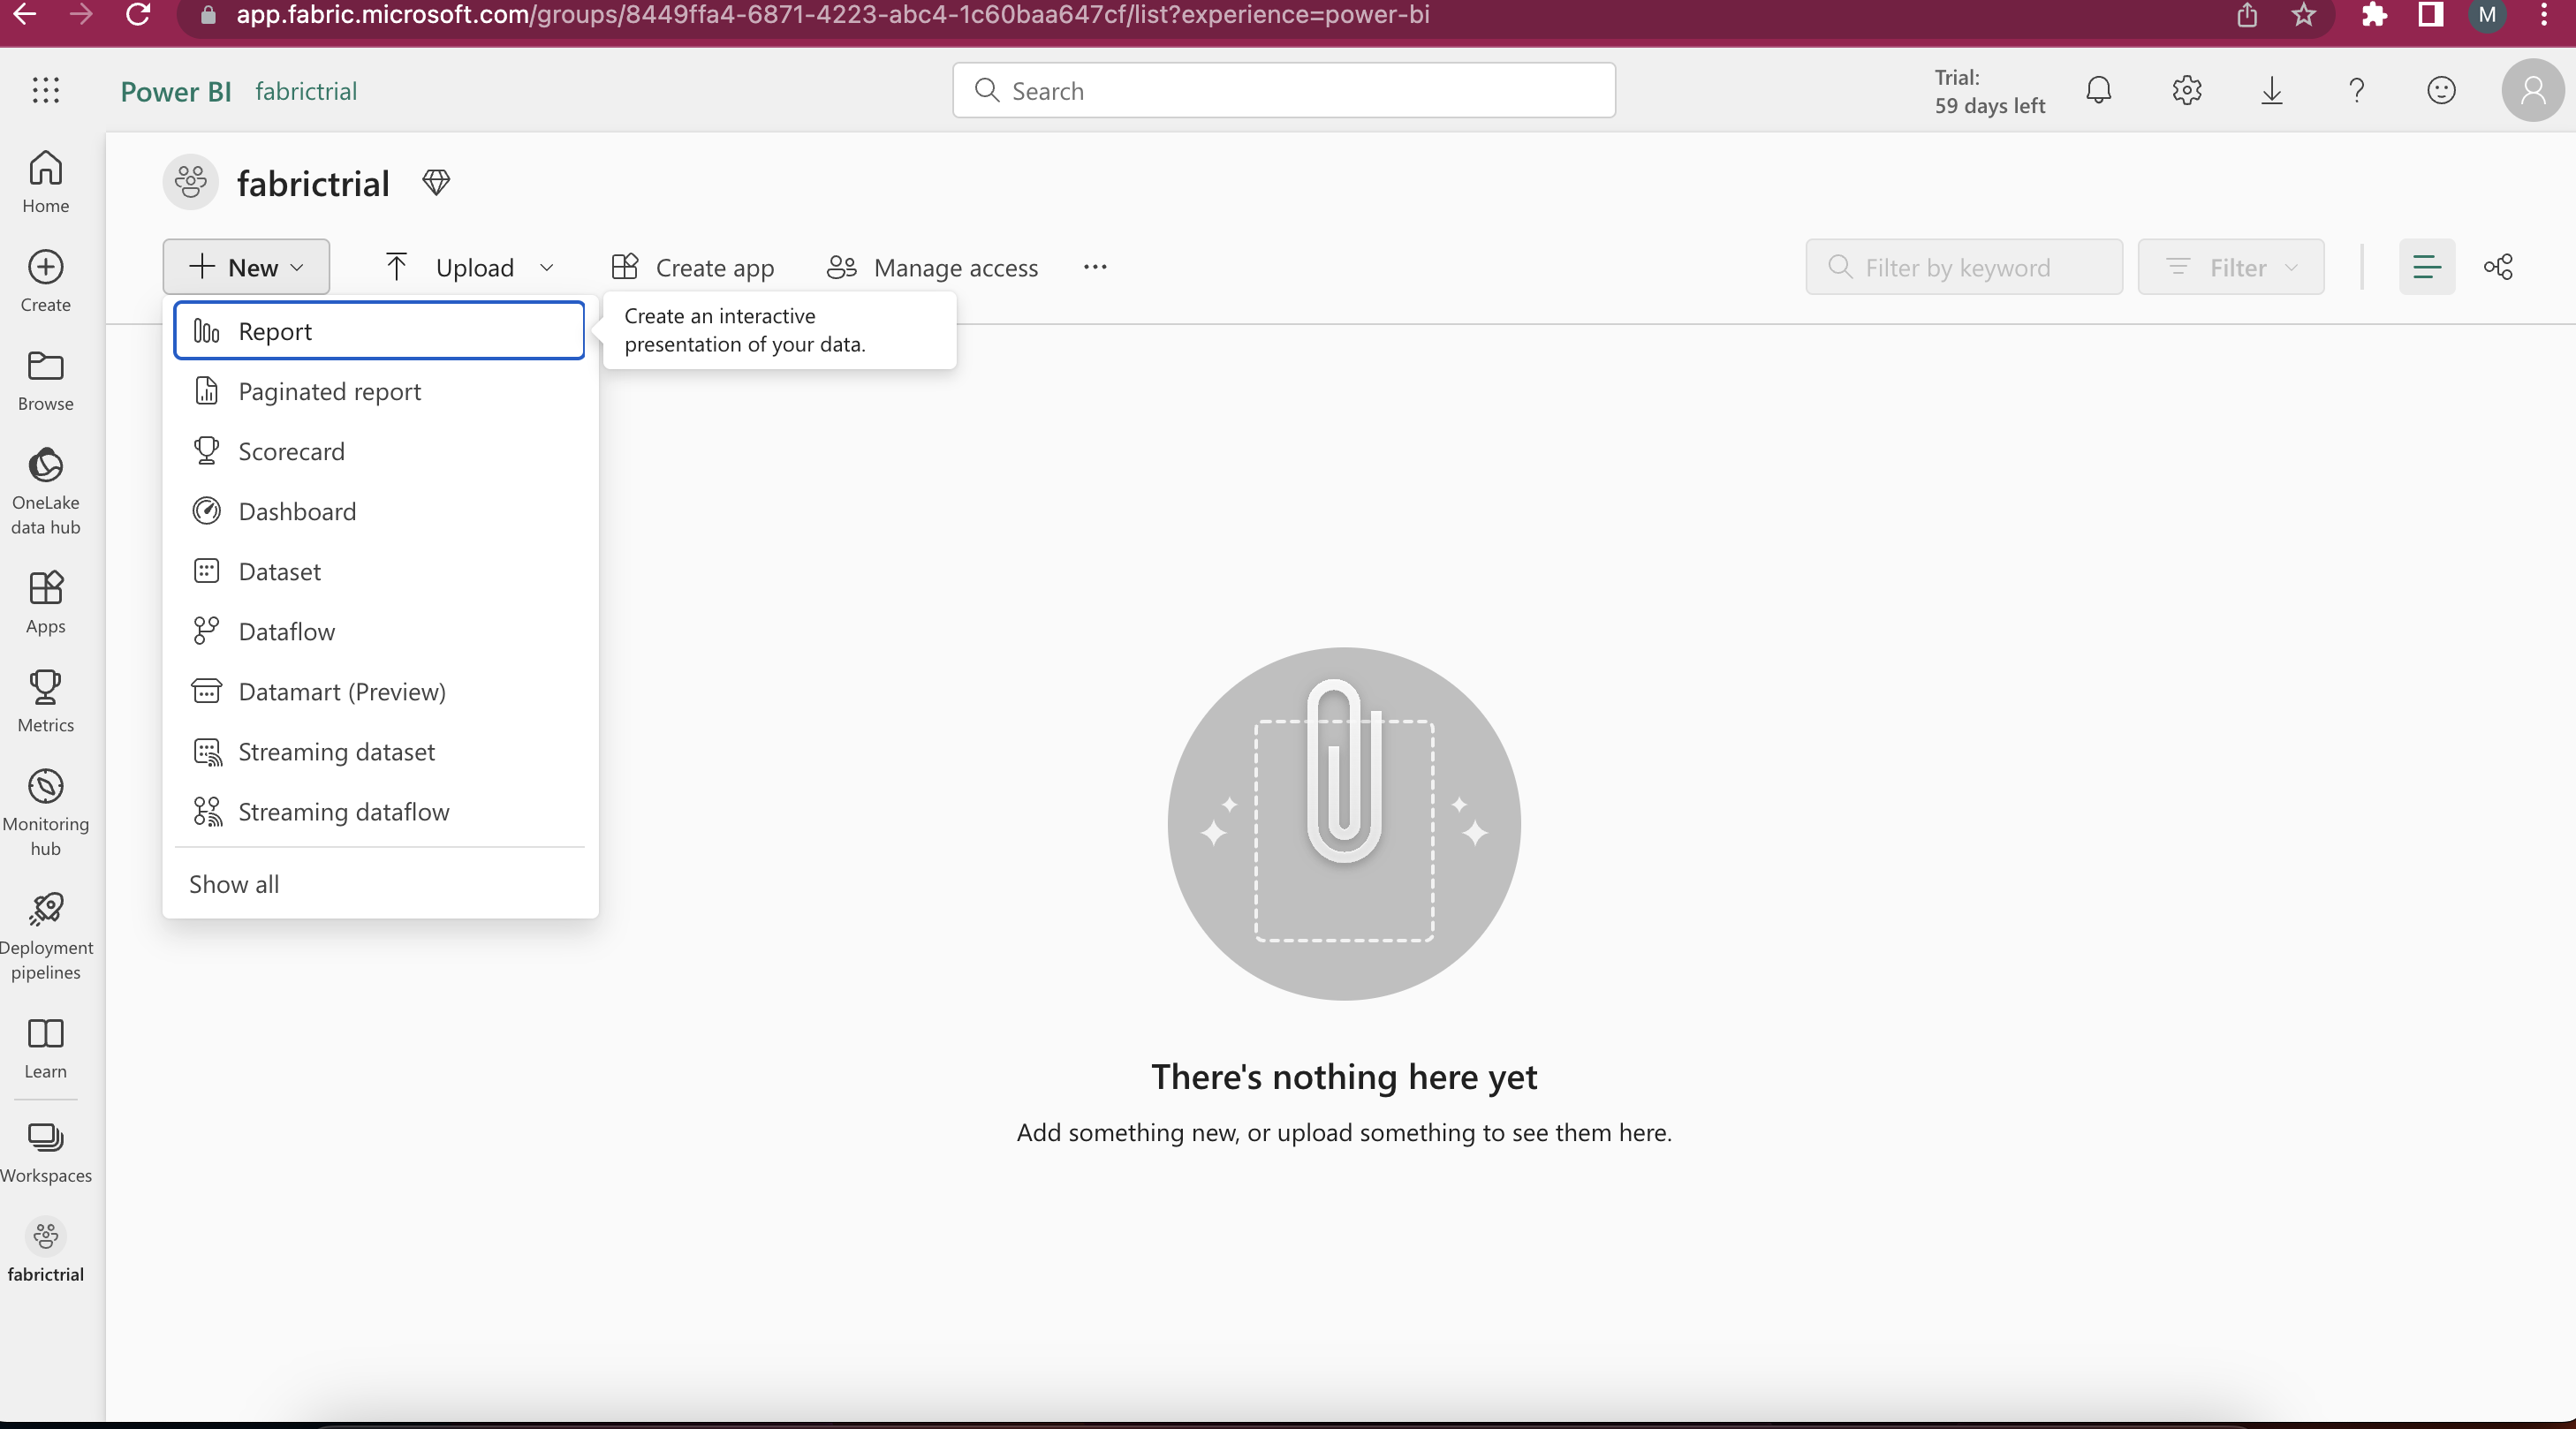Screen dimensions: 2576x1429
Task: Open Browse in the left sidebar
Action: tap(46, 380)
